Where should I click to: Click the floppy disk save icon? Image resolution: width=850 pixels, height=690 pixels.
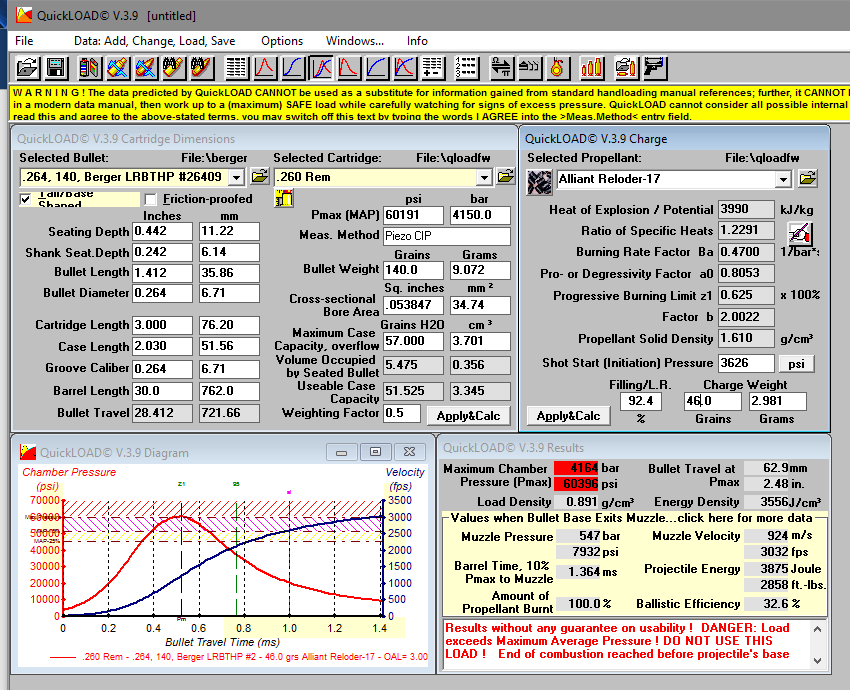pos(56,68)
